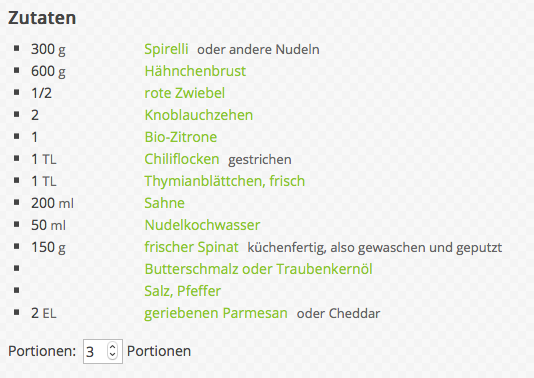
Task: Increase portions with the stepper up arrow
Action: [112, 347]
